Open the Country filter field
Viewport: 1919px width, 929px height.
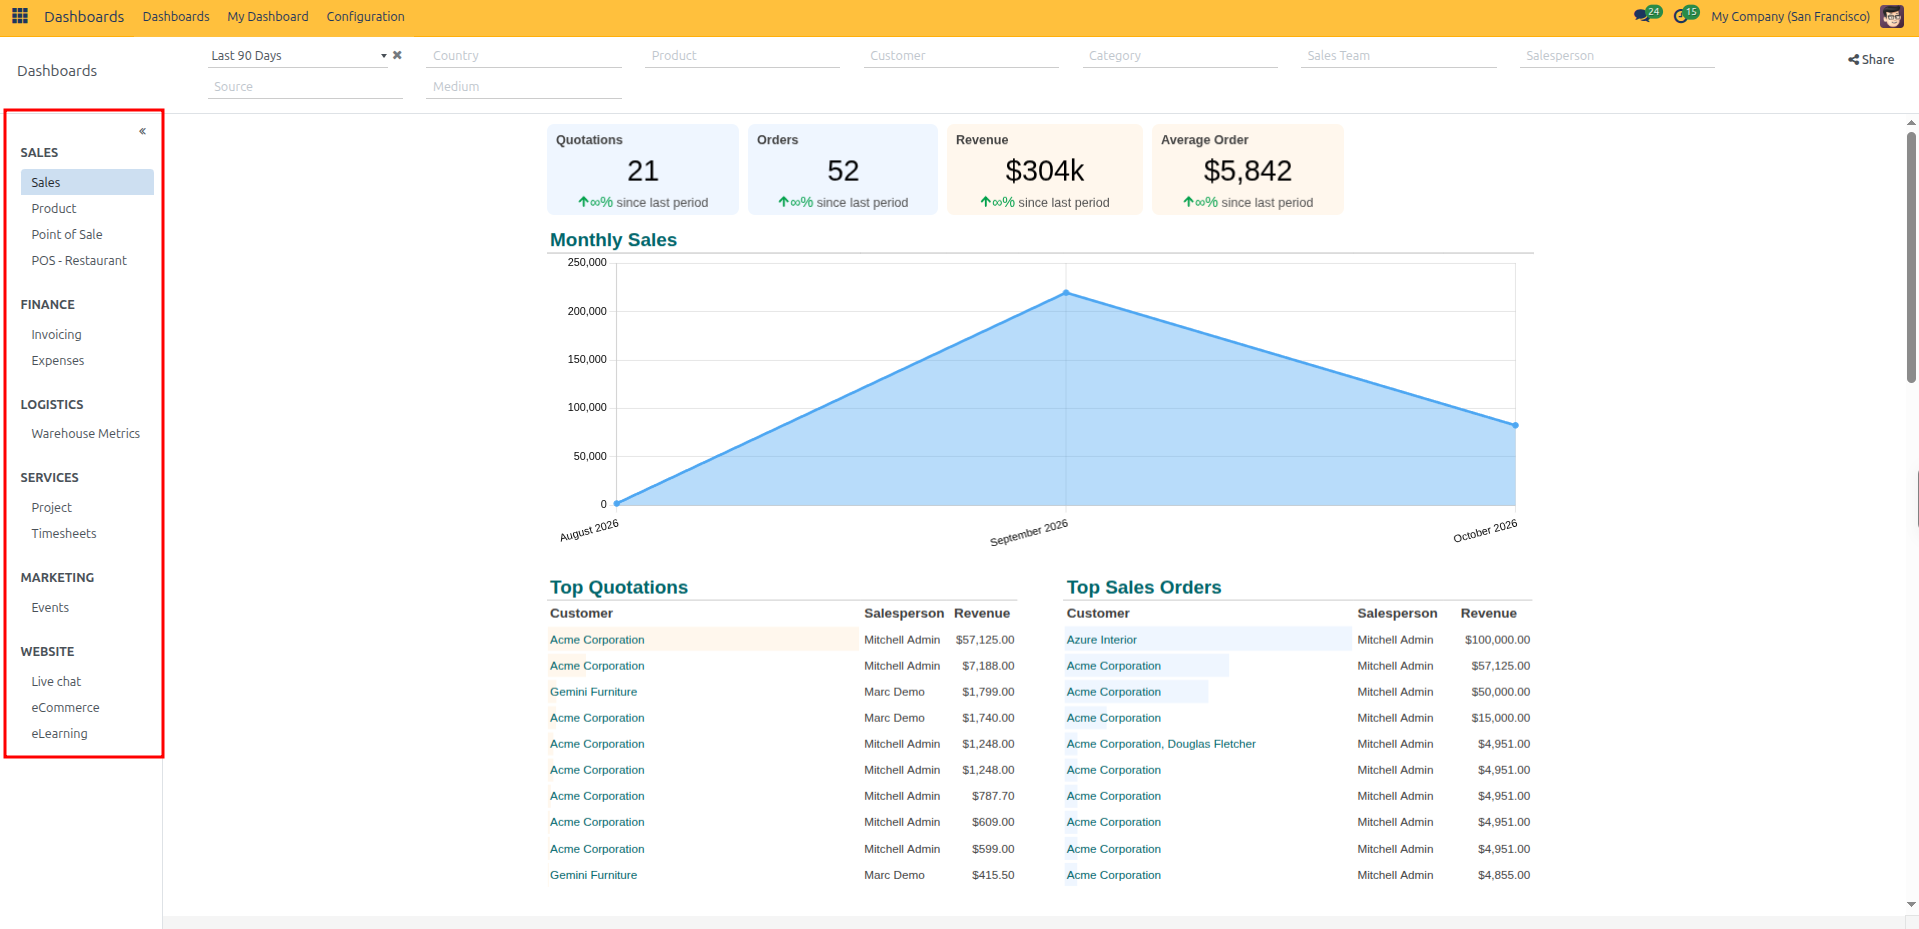pos(524,56)
